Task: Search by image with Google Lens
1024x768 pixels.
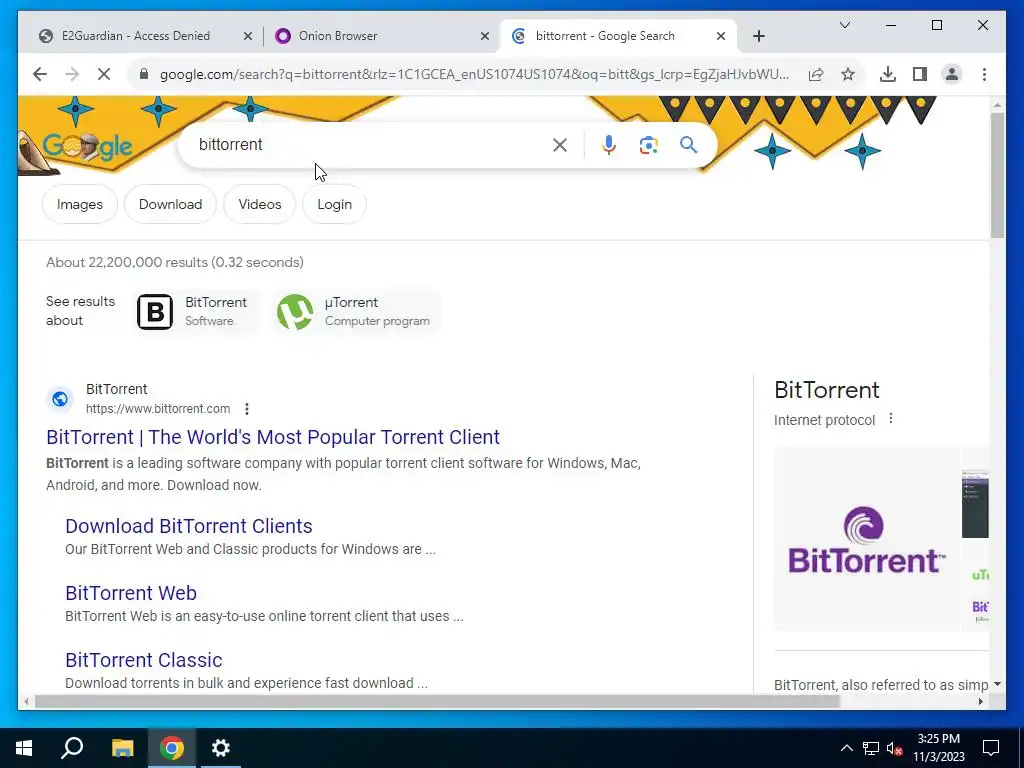Action: (x=648, y=145)
